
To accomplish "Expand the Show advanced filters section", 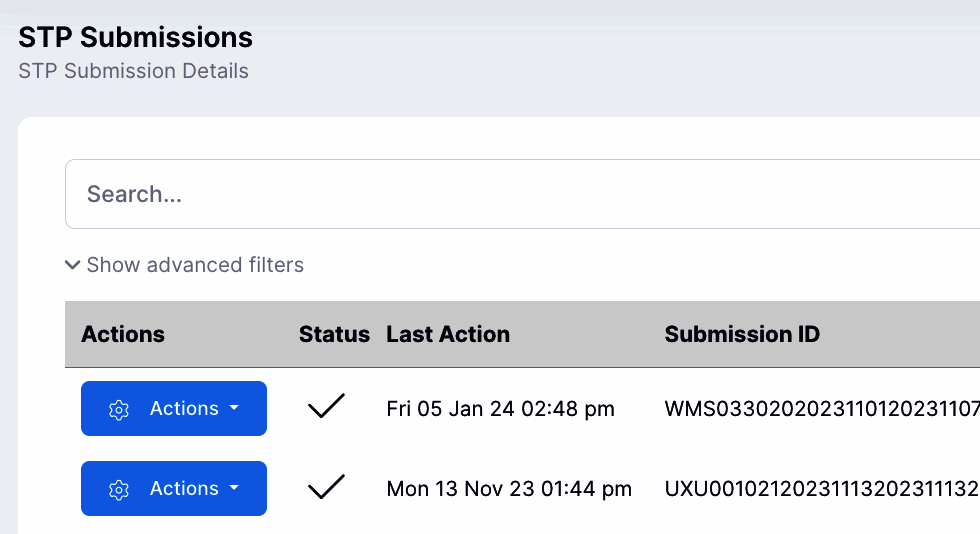I will pos(194,265).
